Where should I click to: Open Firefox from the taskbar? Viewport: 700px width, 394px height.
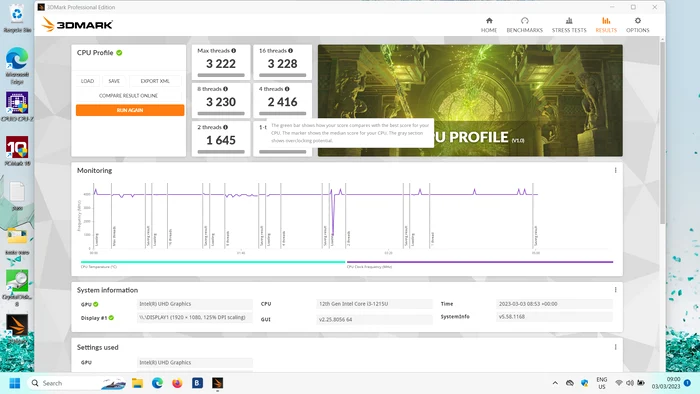pos(177,383)
